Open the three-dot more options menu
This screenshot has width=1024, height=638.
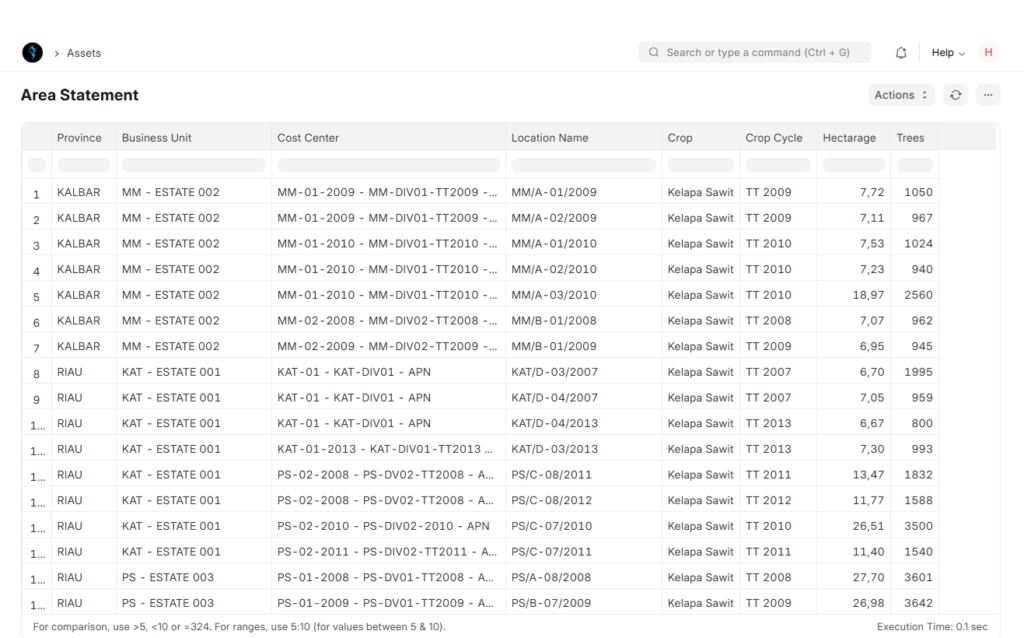pyautogui.click(x=988, y=95)
